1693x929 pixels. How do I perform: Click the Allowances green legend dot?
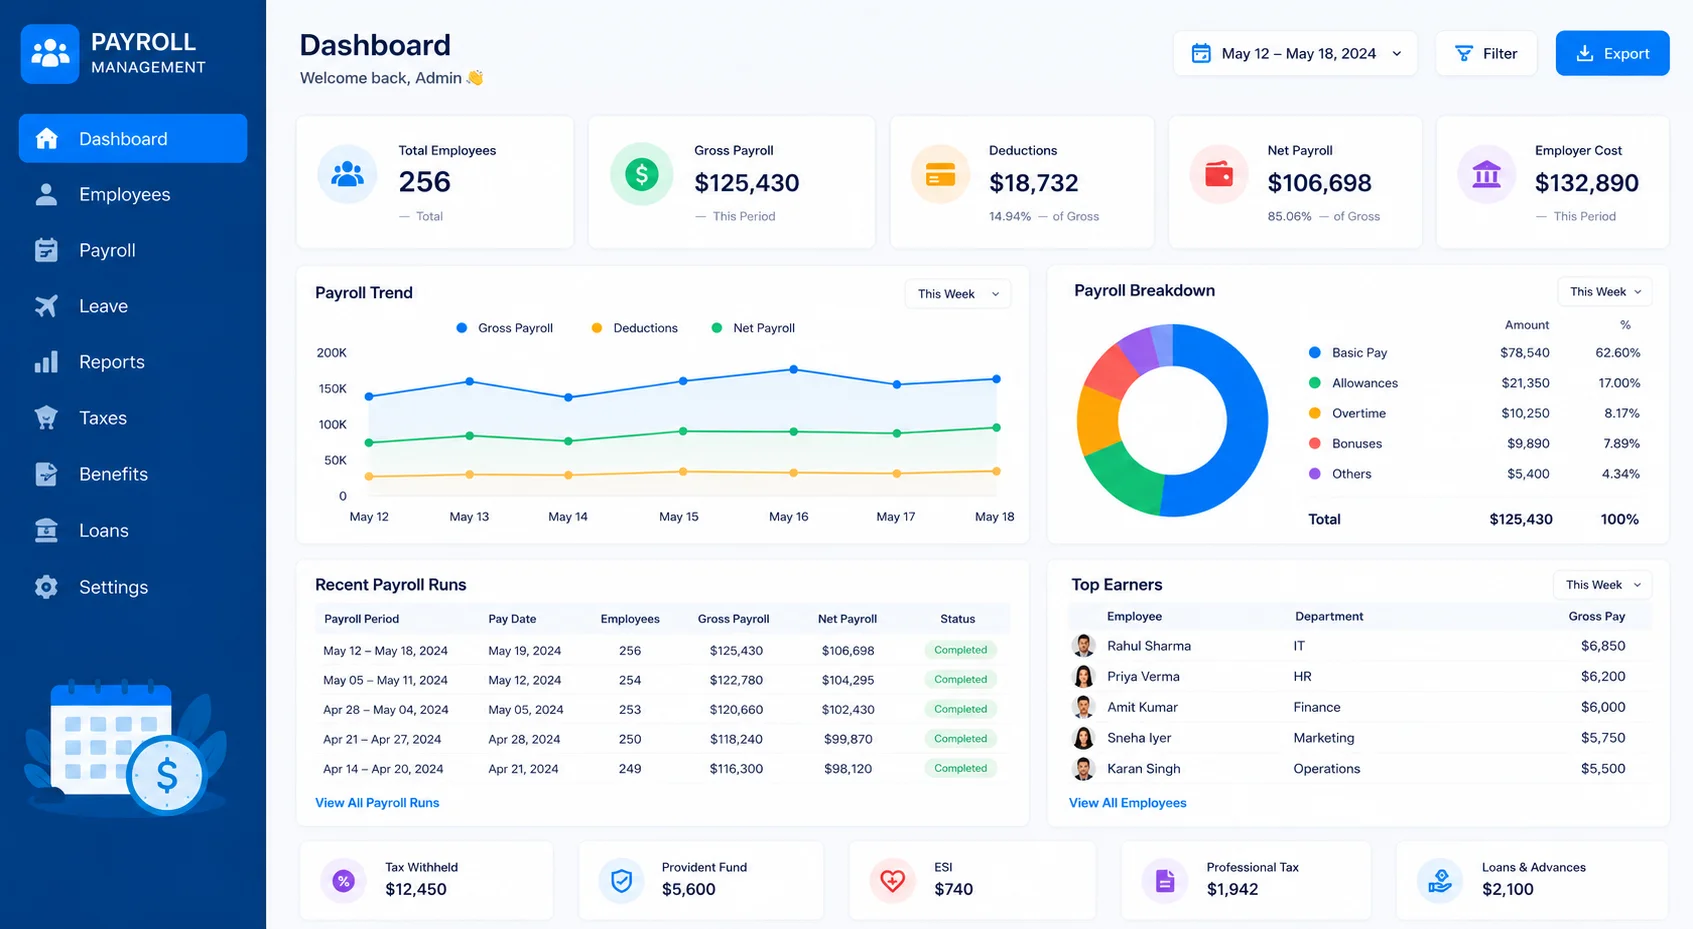pyautogui.click(x=1314, y=383)
